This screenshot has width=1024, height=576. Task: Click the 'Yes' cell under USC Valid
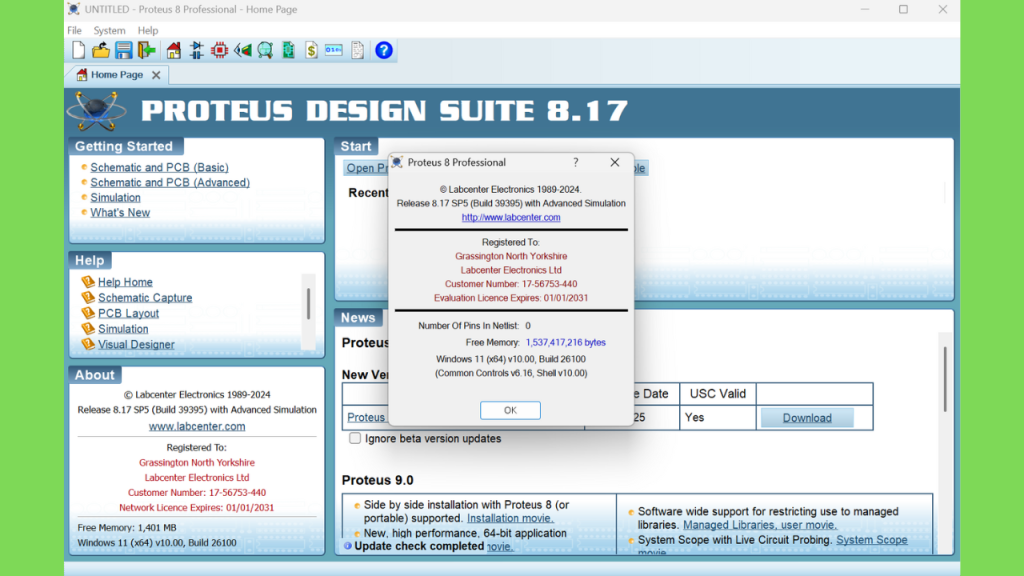tap(694, 417)
